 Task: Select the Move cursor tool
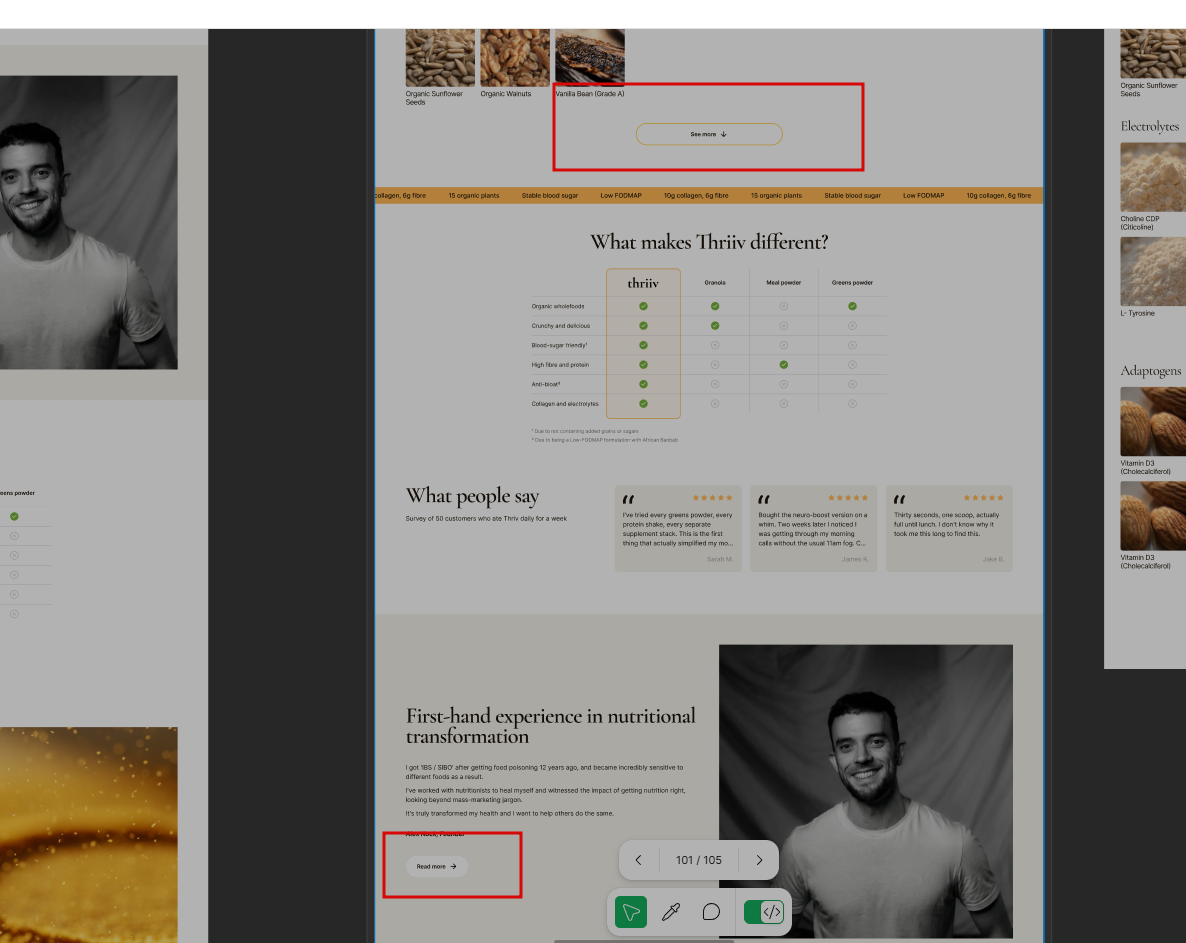(x=631, y=912)
